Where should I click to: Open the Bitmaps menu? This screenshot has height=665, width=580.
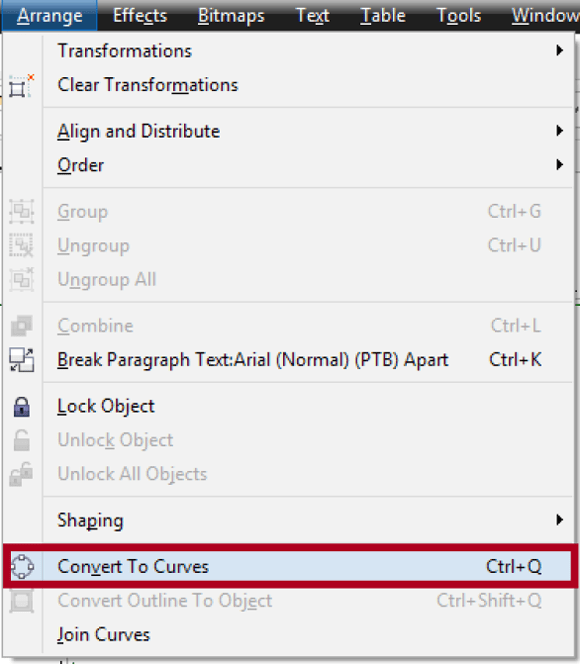point(231,16)
